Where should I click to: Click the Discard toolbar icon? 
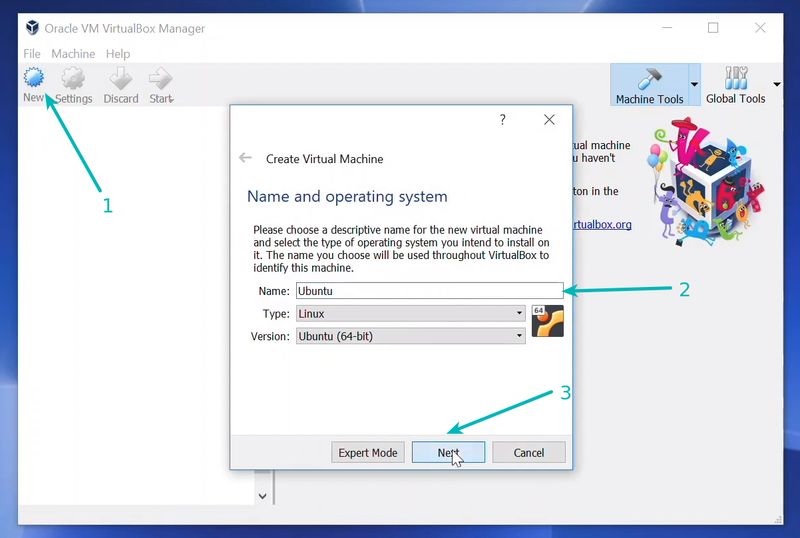pos(121,85)
